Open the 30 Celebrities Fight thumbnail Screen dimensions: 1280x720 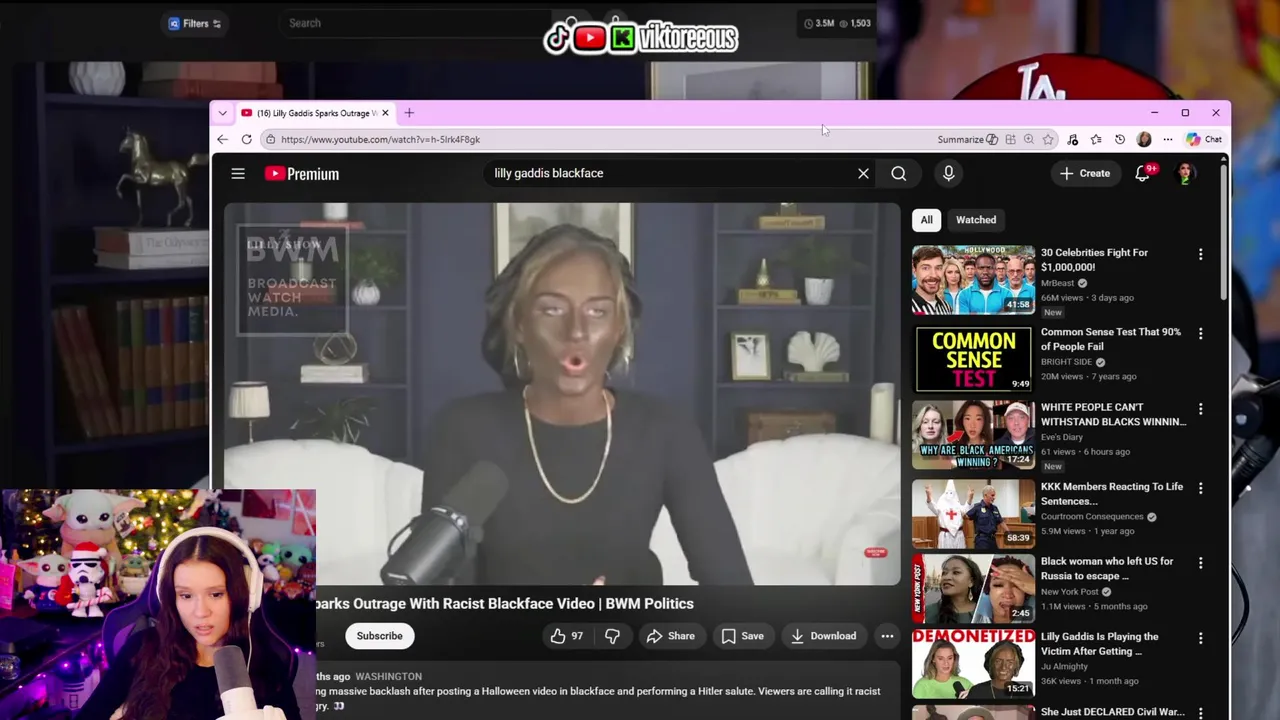[x=973, y=279]
